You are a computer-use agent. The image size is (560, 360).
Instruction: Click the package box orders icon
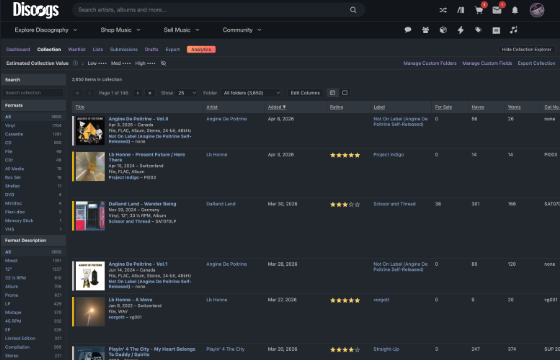(x=443, y=30)
